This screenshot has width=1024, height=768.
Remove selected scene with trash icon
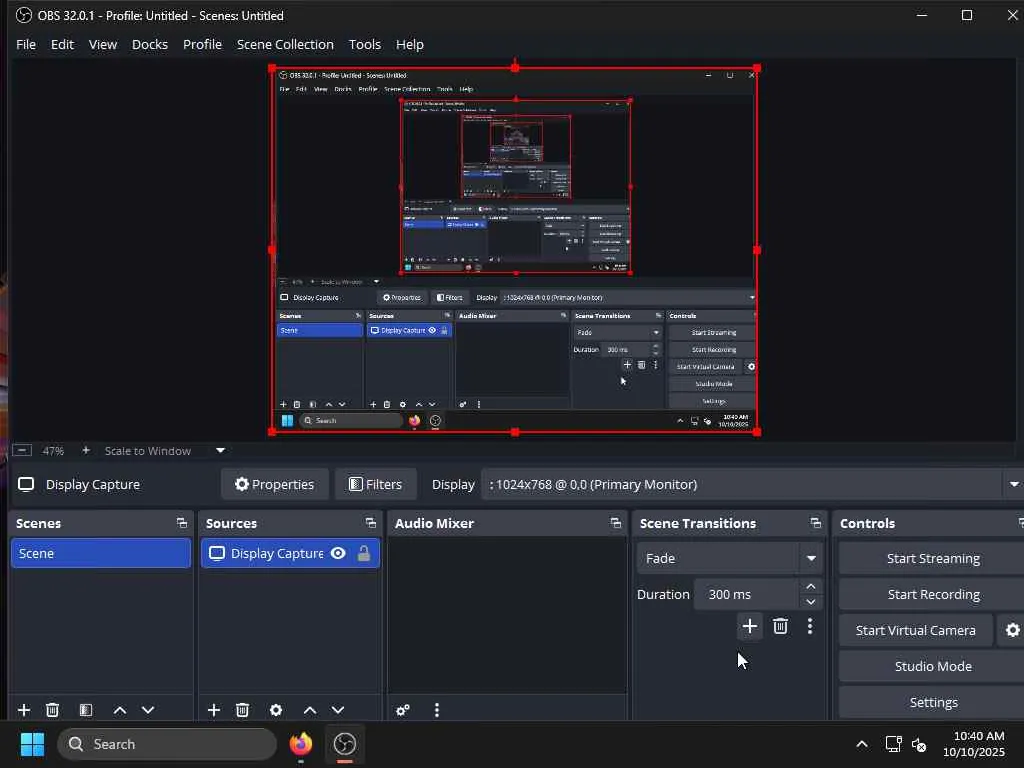pyautogui.click(x=53, y=710)
